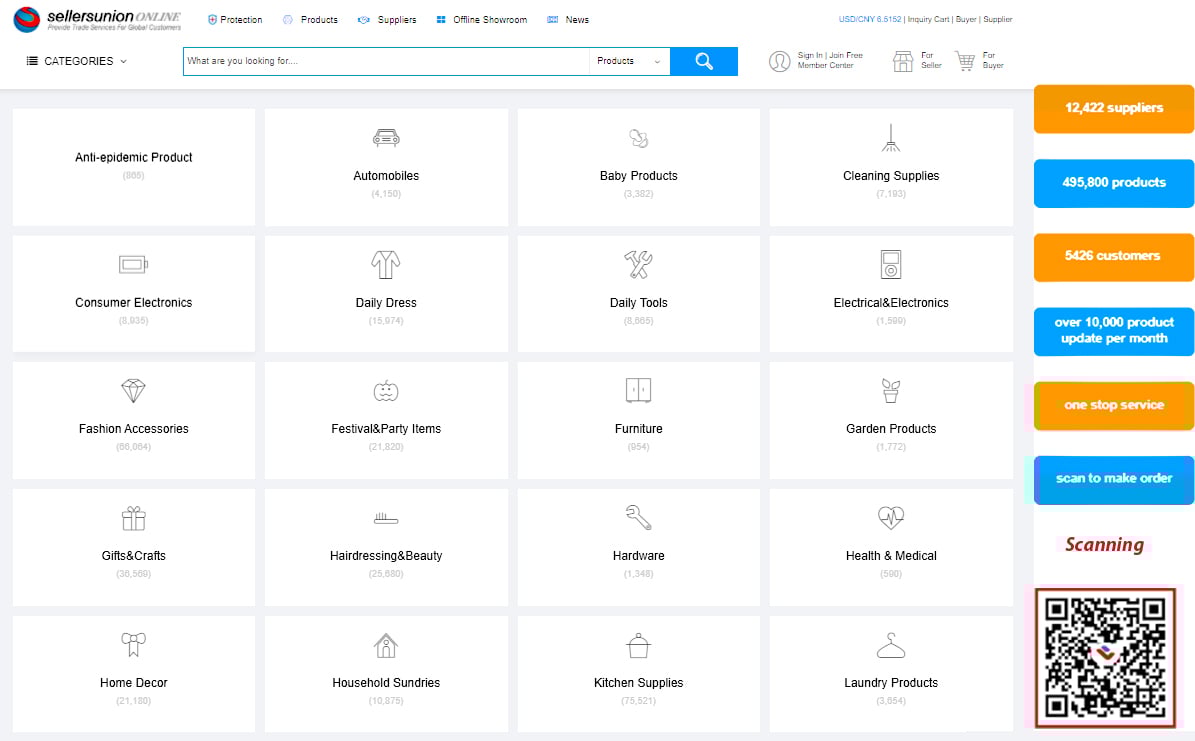The image size is (1195, 741).
Task: Open the For Buyer shopping cart icon
Action: 965,61
